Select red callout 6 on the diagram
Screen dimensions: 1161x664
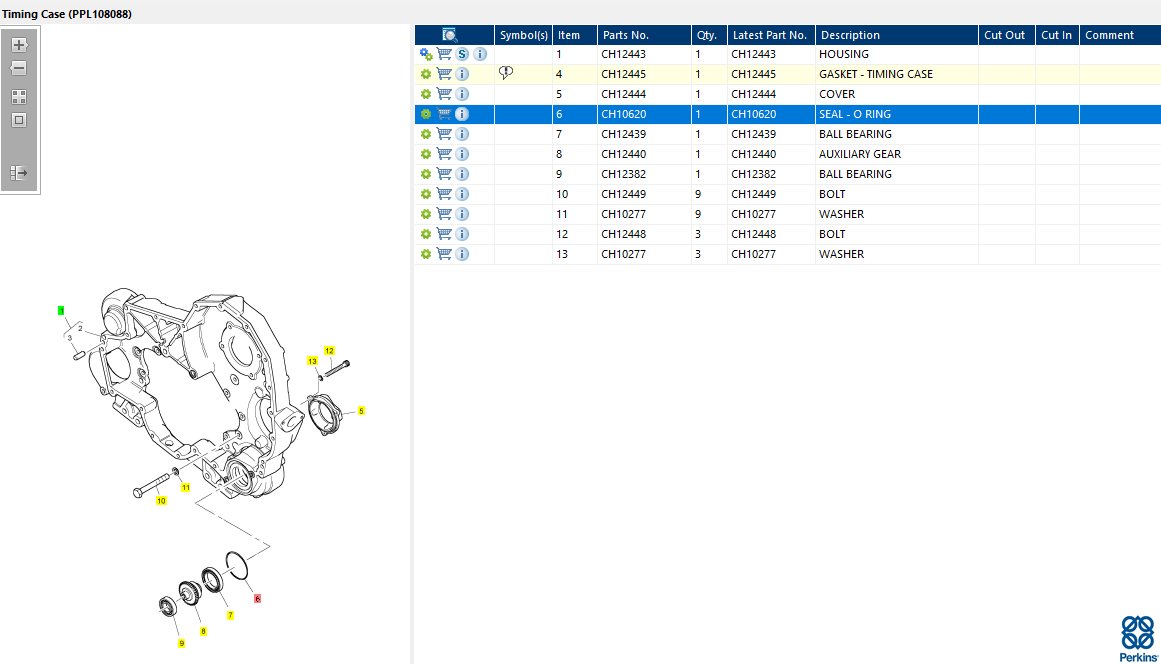[x=258, y=599]
